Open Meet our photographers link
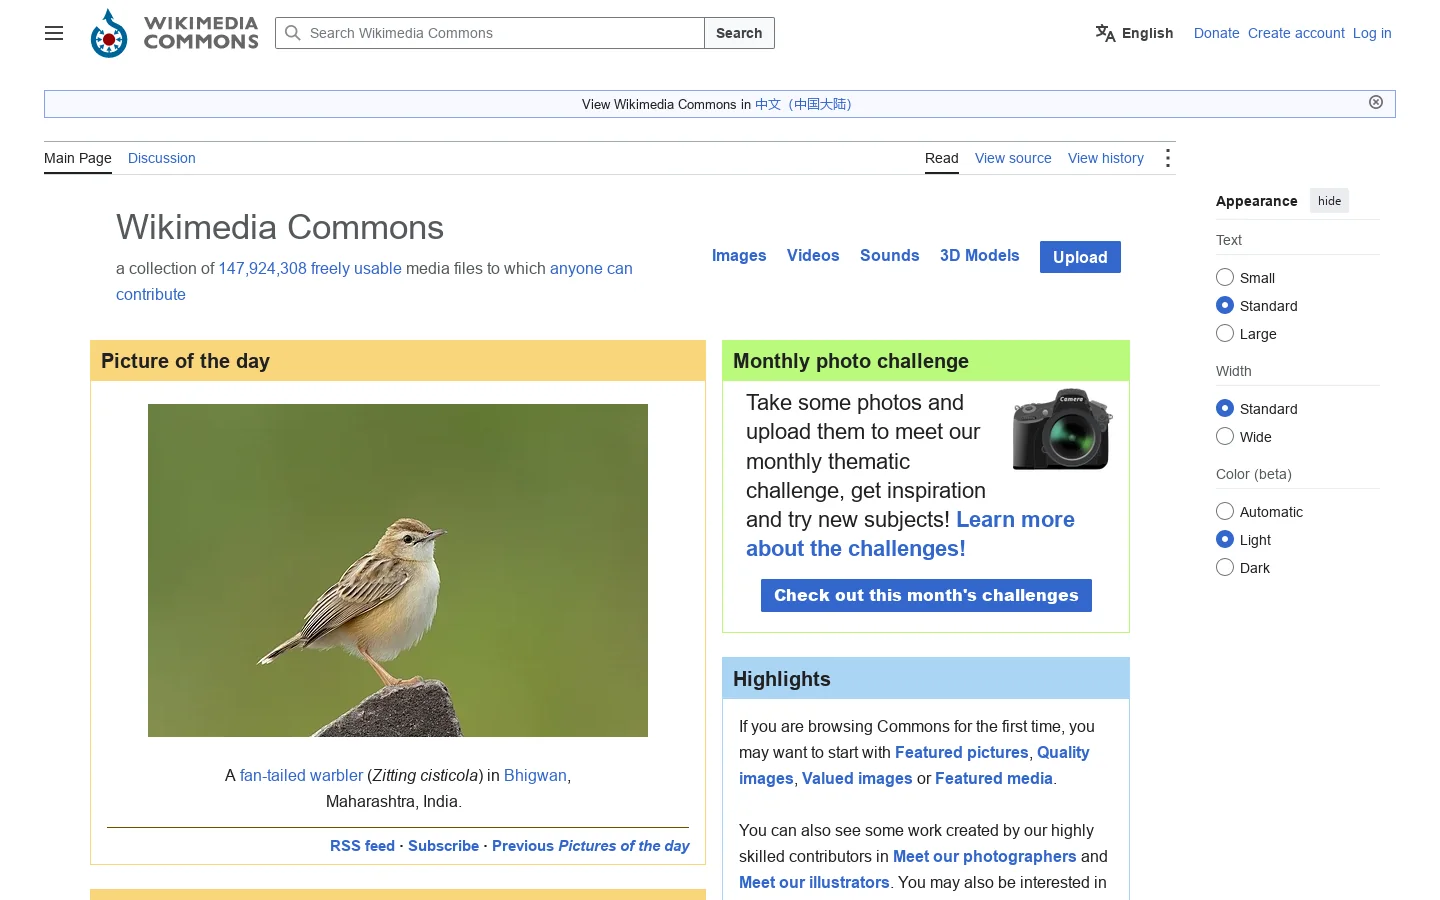 (x=985, y=856)
